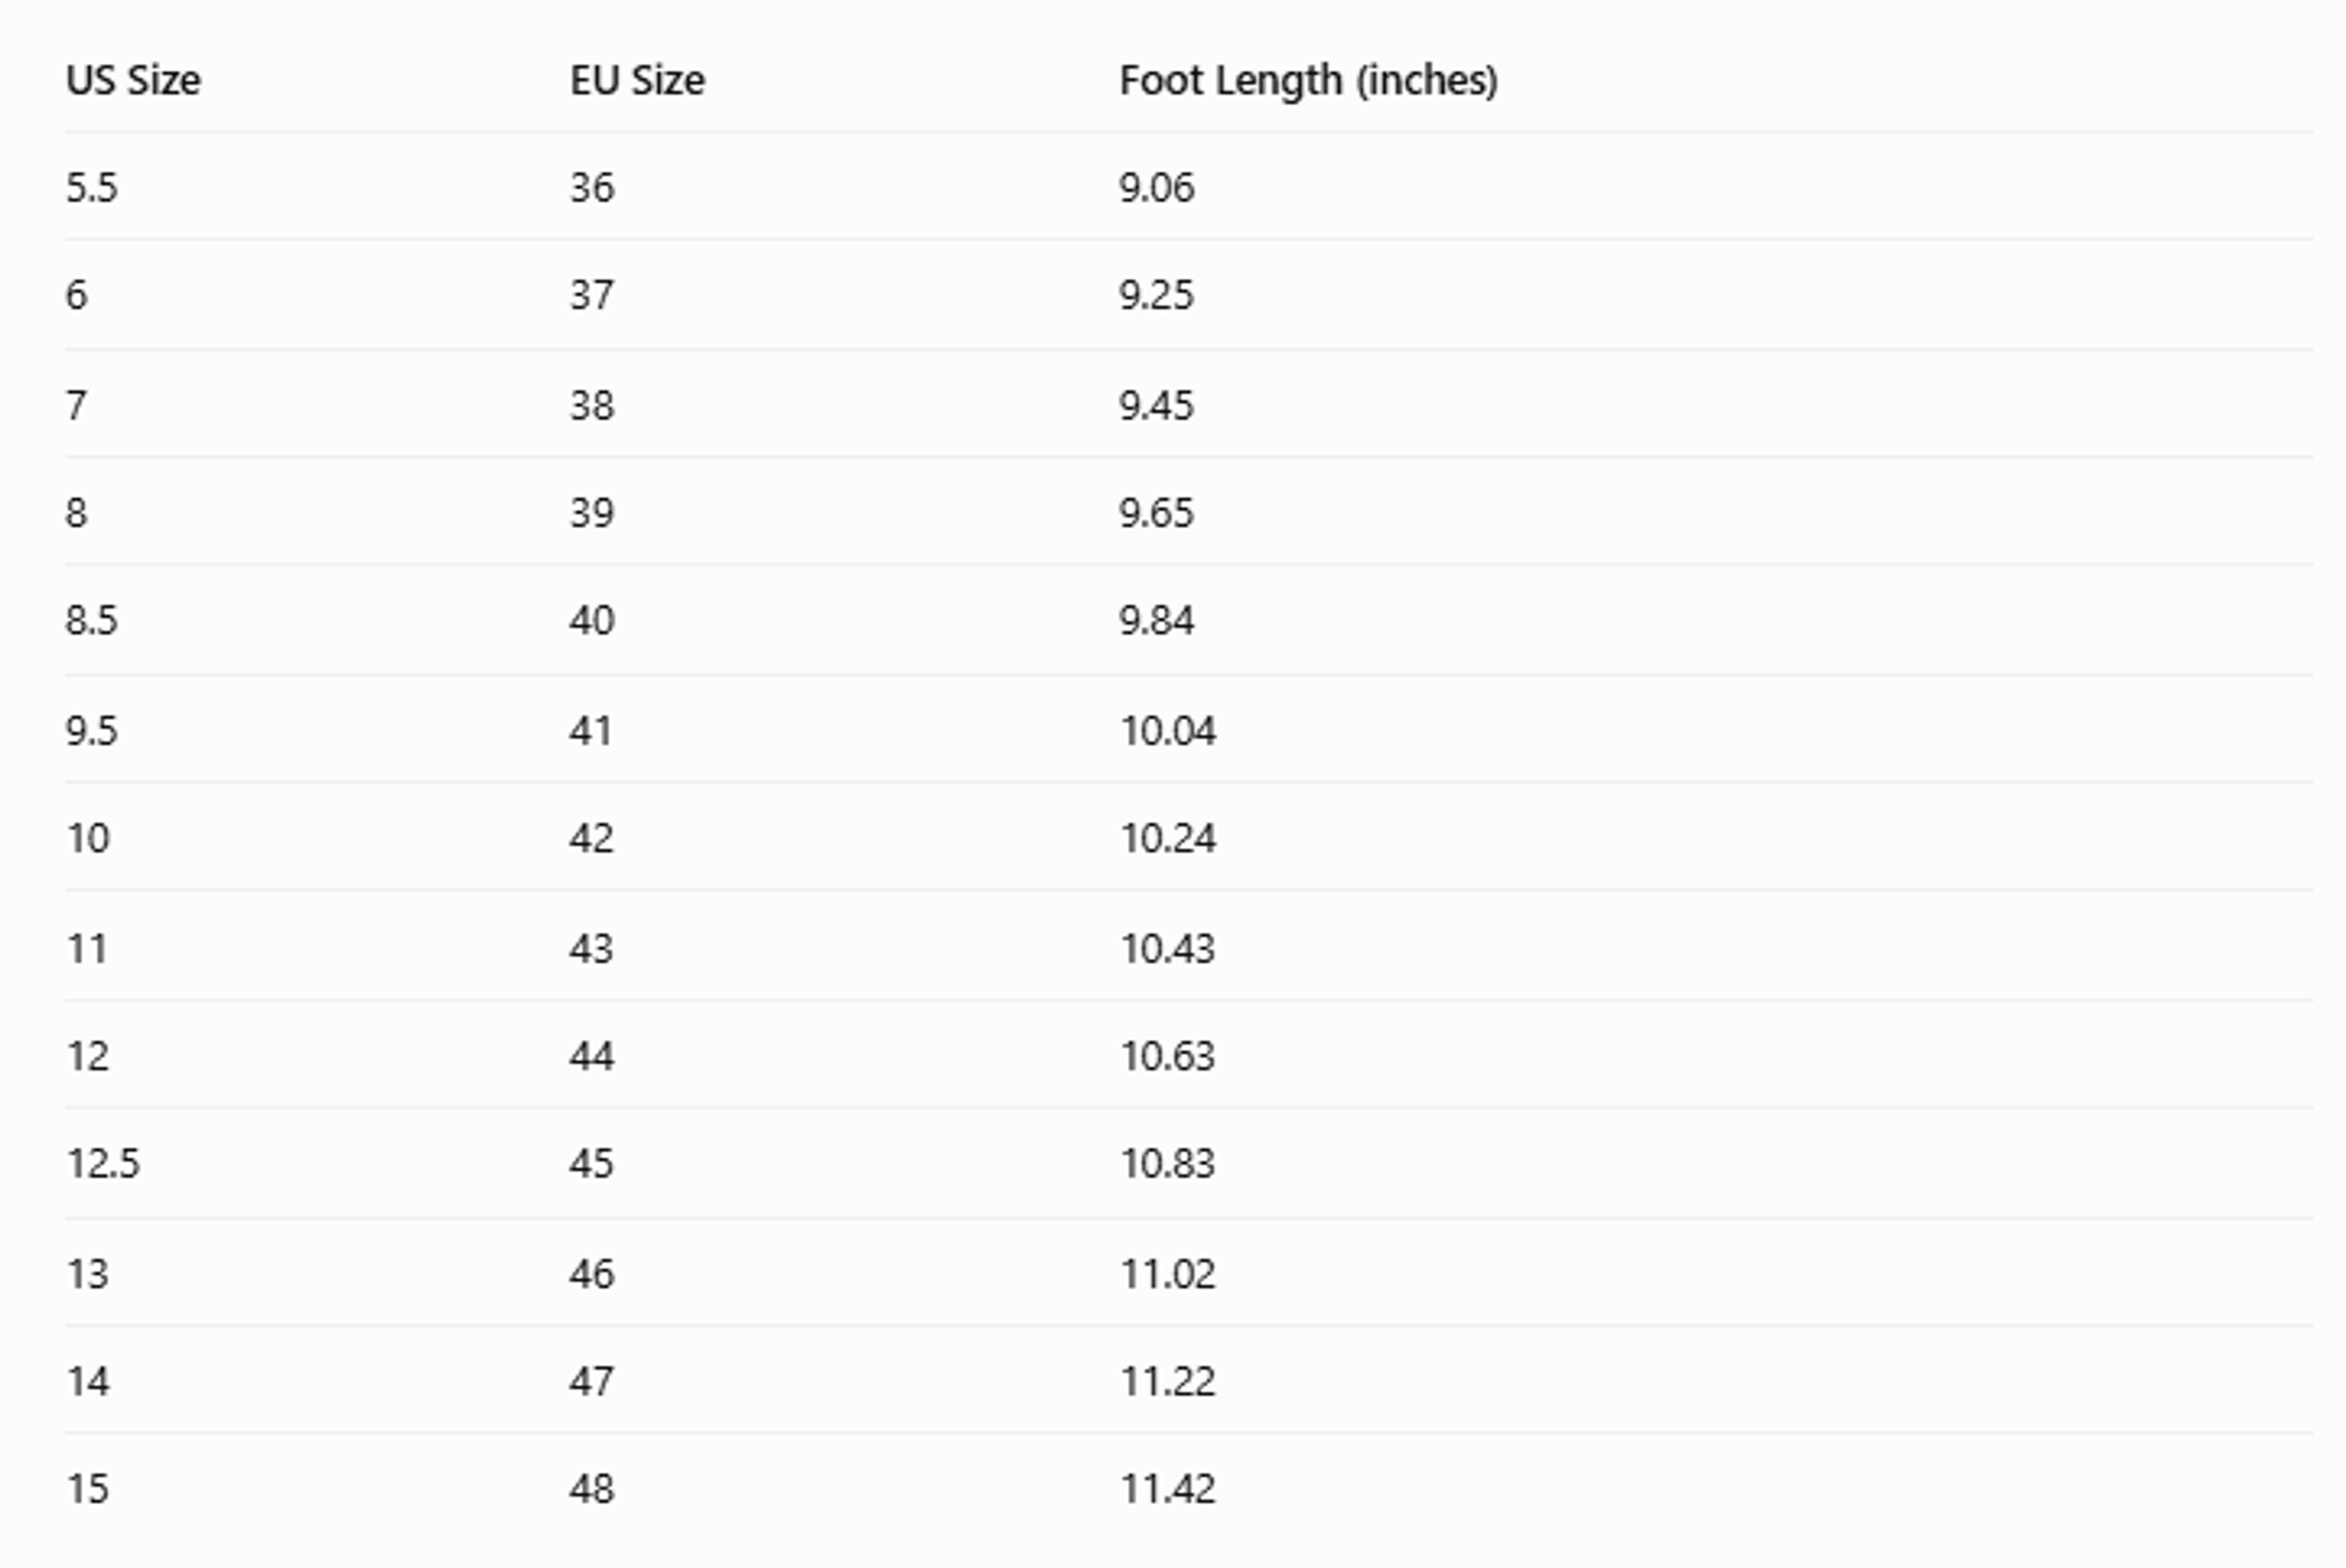Click the Foot Length (inches) header

pyautogui.click(x=1308, y=81)
